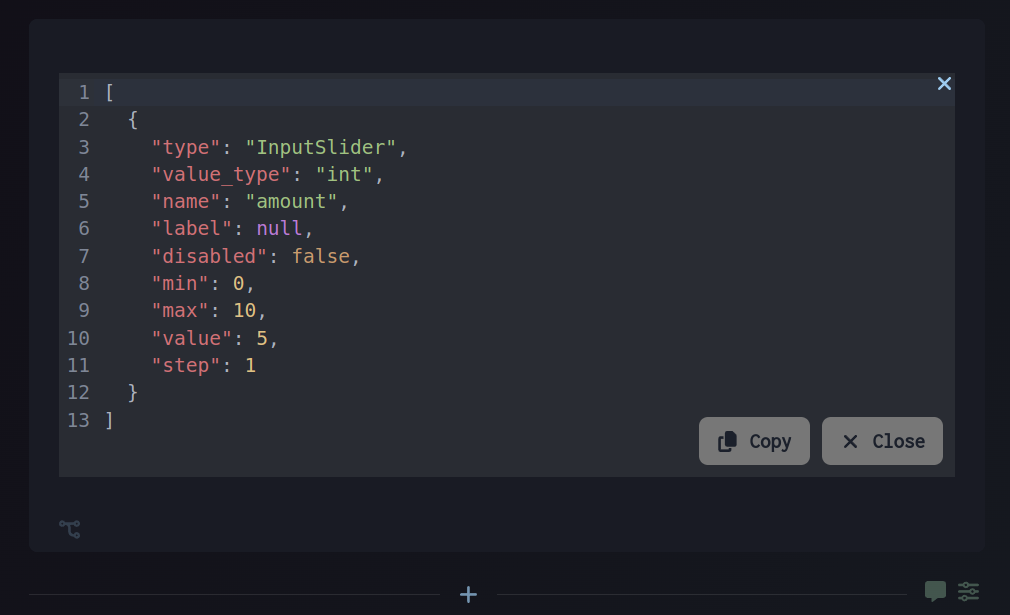Click the opening brace on line 2
1010x615 pixels.
(133, 120)
